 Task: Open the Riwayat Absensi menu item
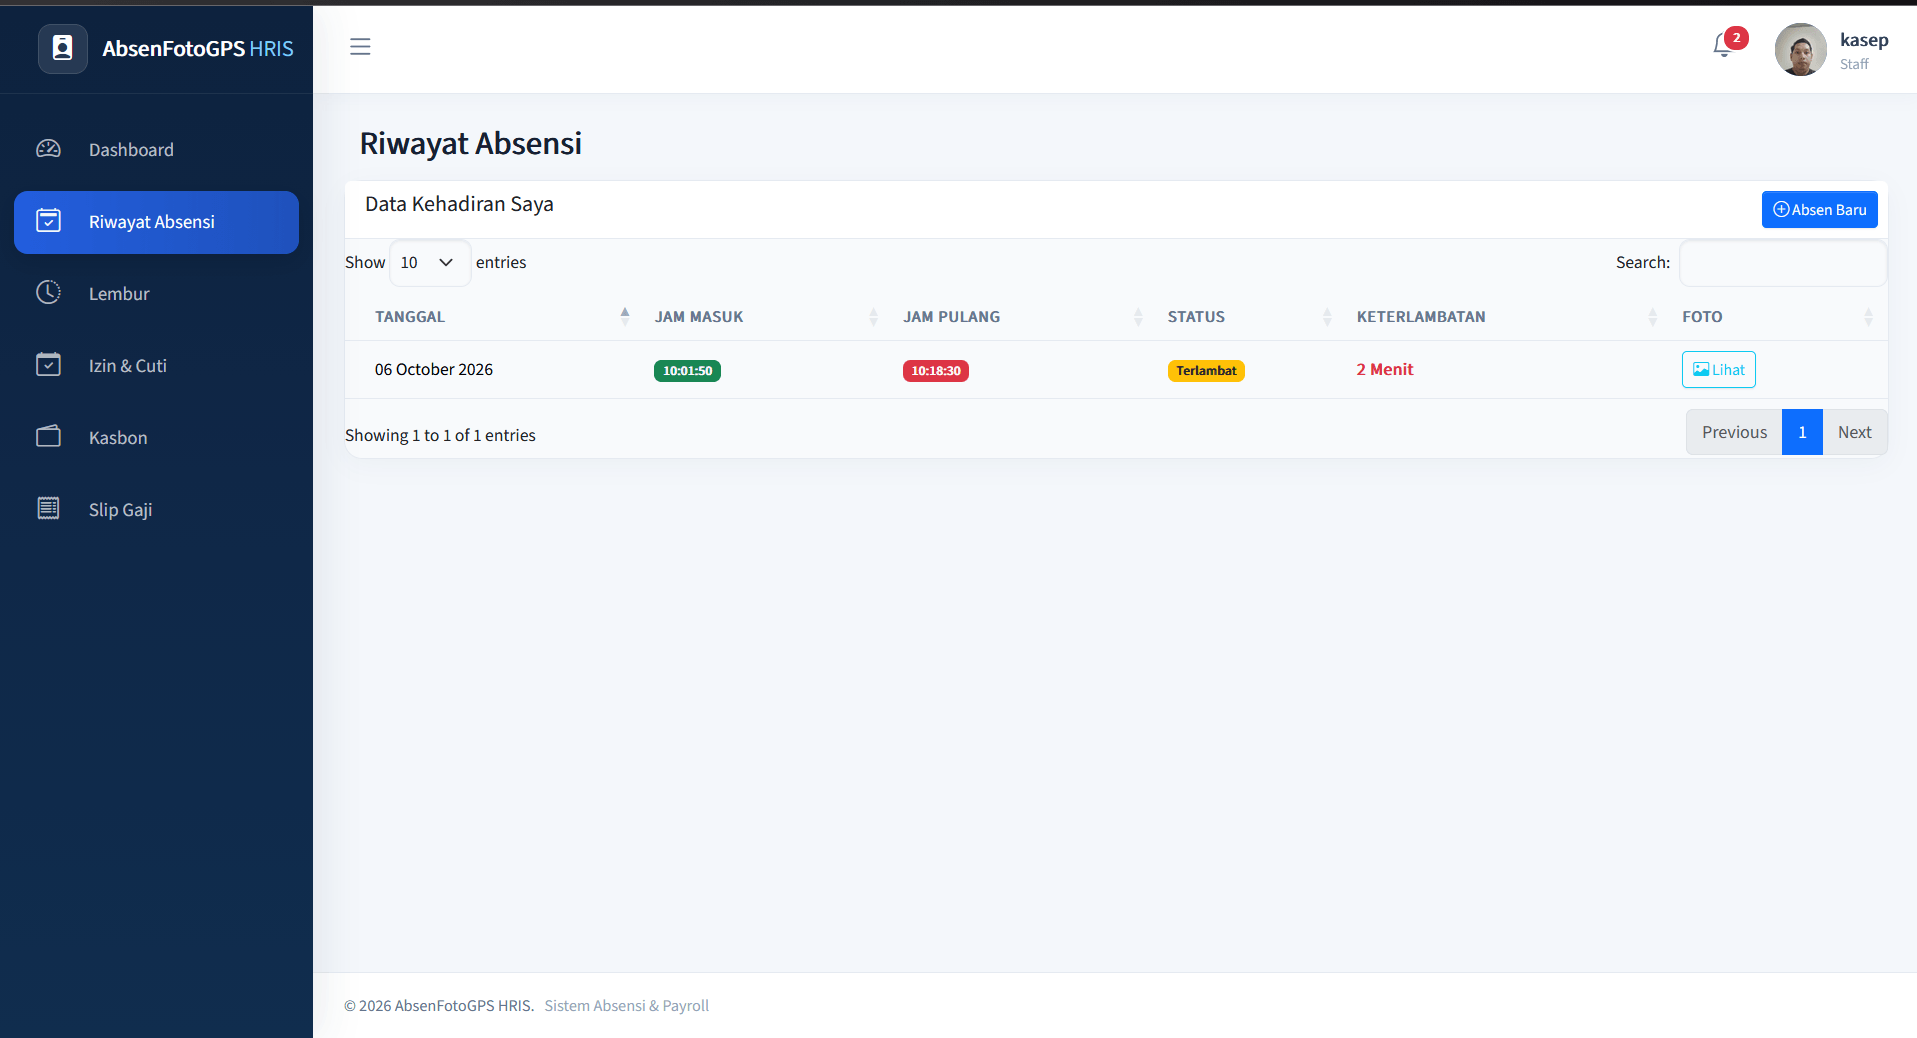[x=156, y=222]
